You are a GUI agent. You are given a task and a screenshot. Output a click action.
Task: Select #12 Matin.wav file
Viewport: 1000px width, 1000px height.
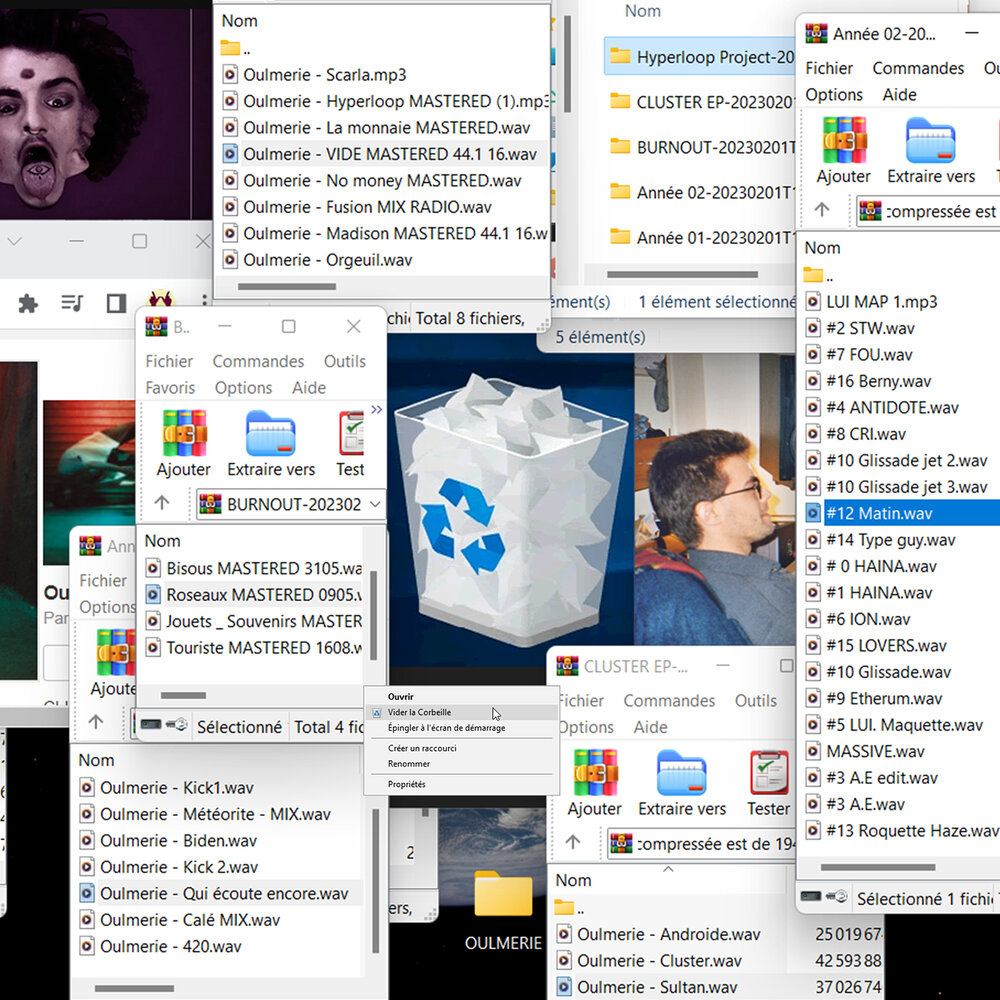(x=879, y=513)
